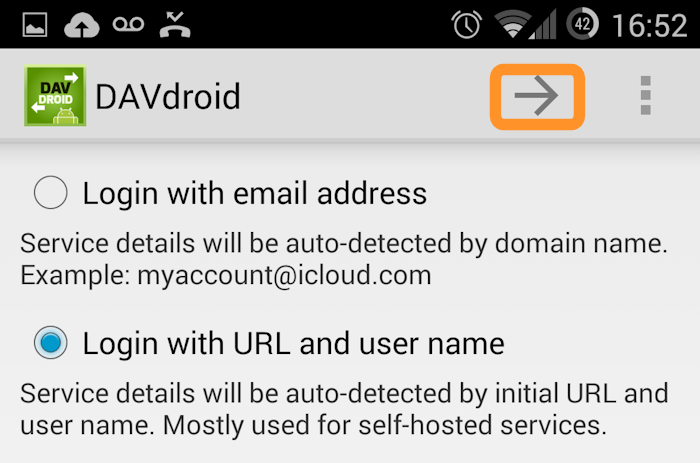Viewport: 700px width, 463px height.
Task: Select the Login with email address radio button
Action: pyautogui.click(x=50, y=192)
